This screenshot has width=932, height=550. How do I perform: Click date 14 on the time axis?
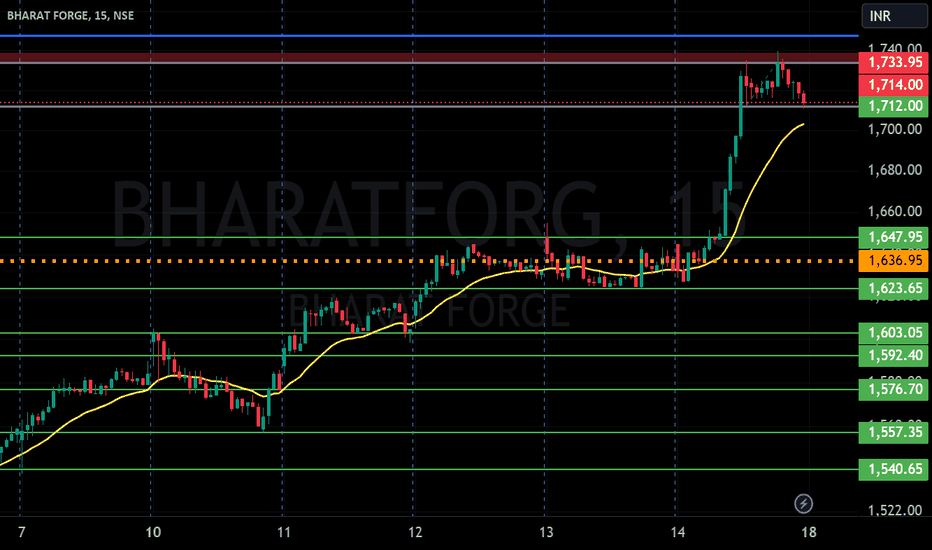click(677, 532)
